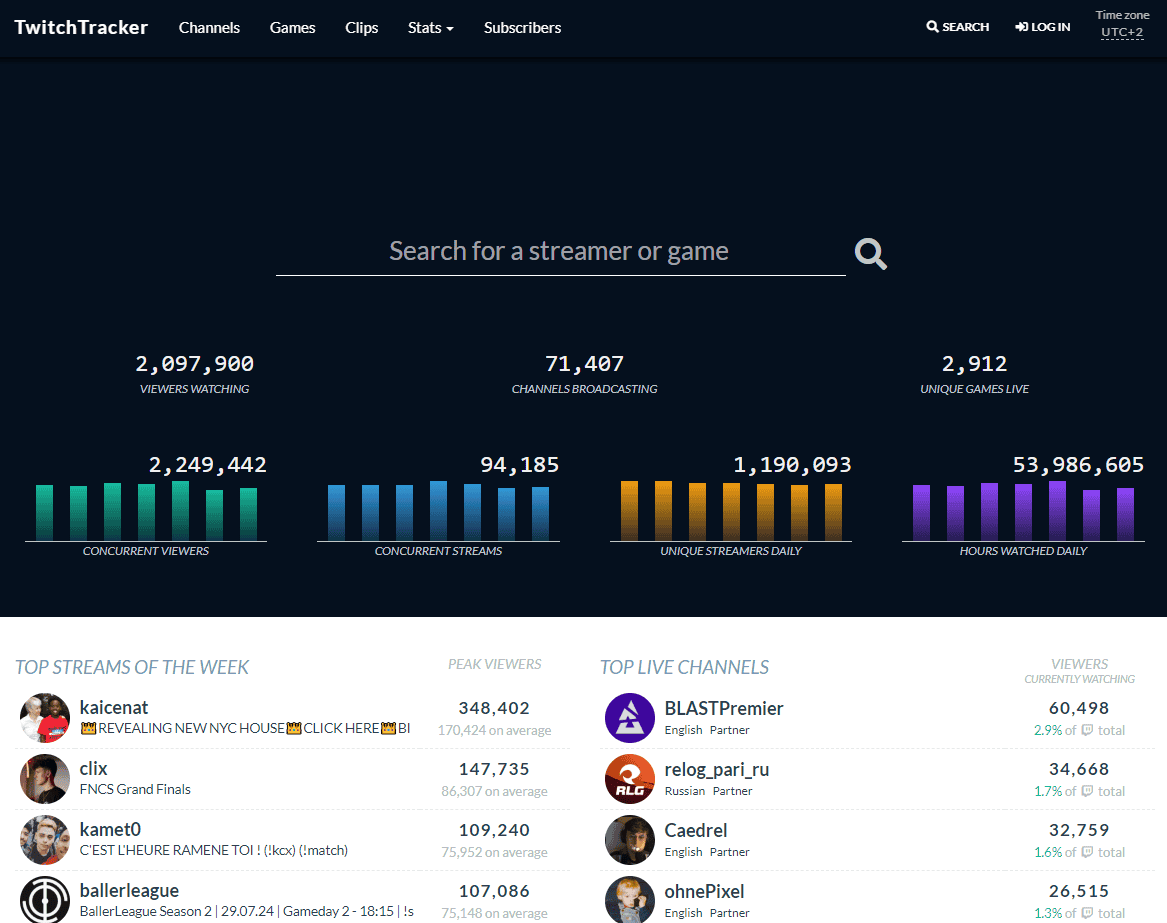The width and height of the screenshot is (1167, 923).
Task: Click the LOG IN button
Action: [x=1042, y=27]
